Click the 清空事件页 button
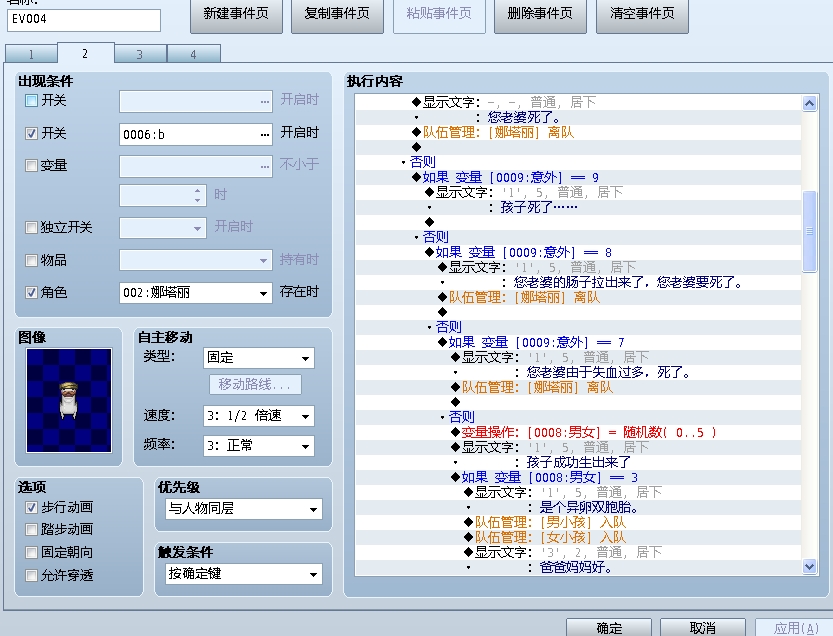Screen dimensions: 833x636 click(x=642, y=15)
